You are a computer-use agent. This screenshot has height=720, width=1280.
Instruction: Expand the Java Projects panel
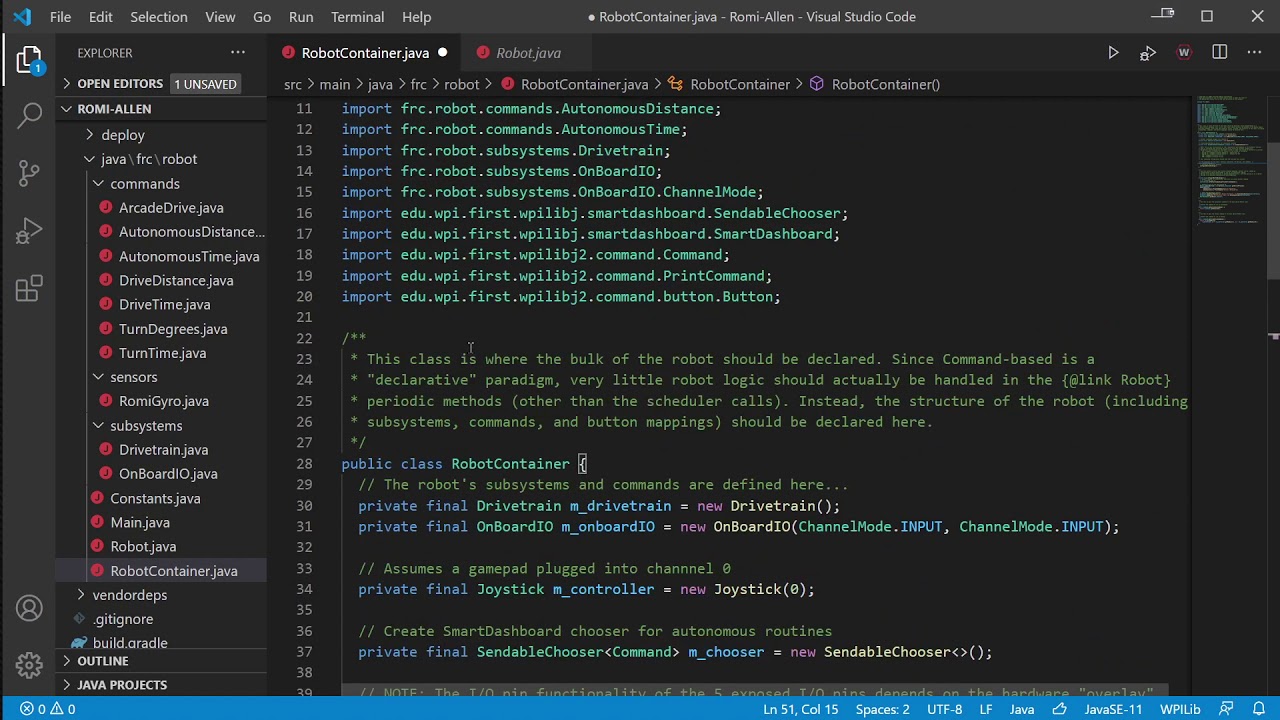[162, 685]
